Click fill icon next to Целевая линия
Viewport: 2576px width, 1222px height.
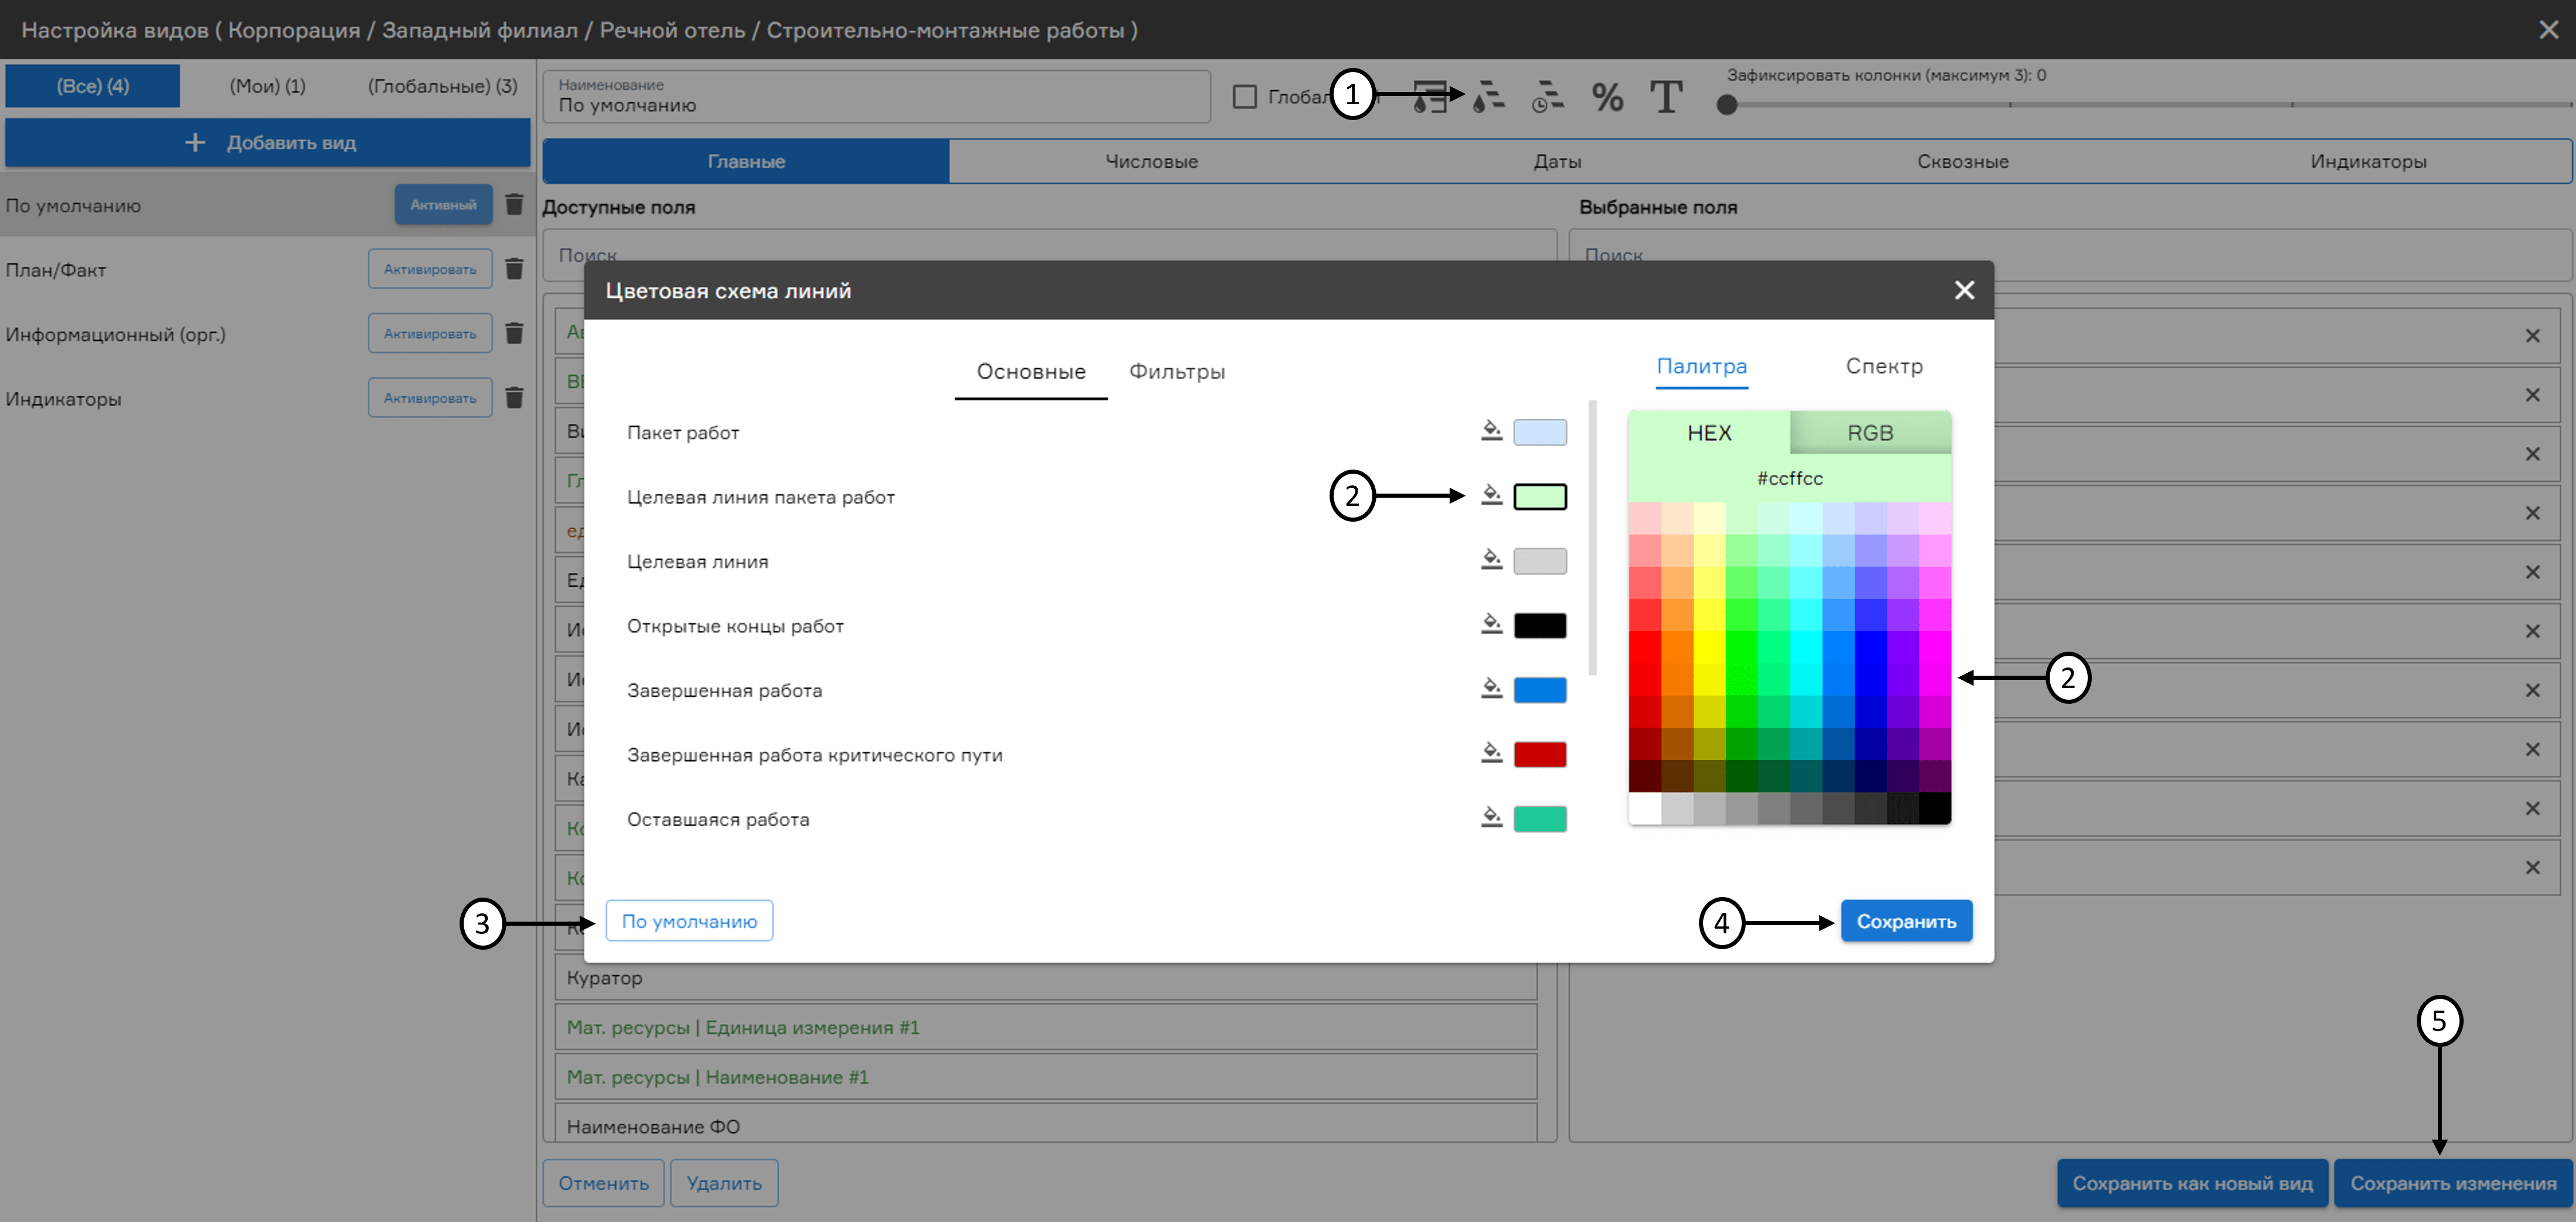tap(1491, 560)
